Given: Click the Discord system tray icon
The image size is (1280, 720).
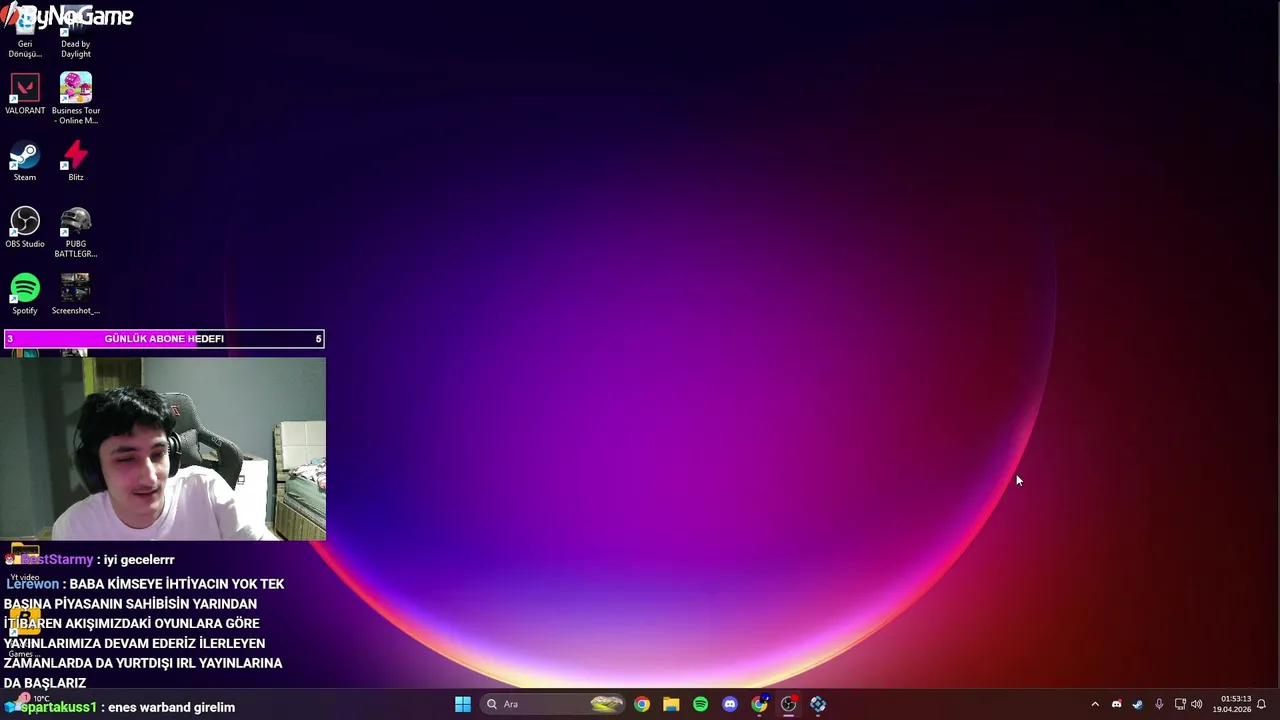Looking at the screenshot, I should click(1116, 704).
